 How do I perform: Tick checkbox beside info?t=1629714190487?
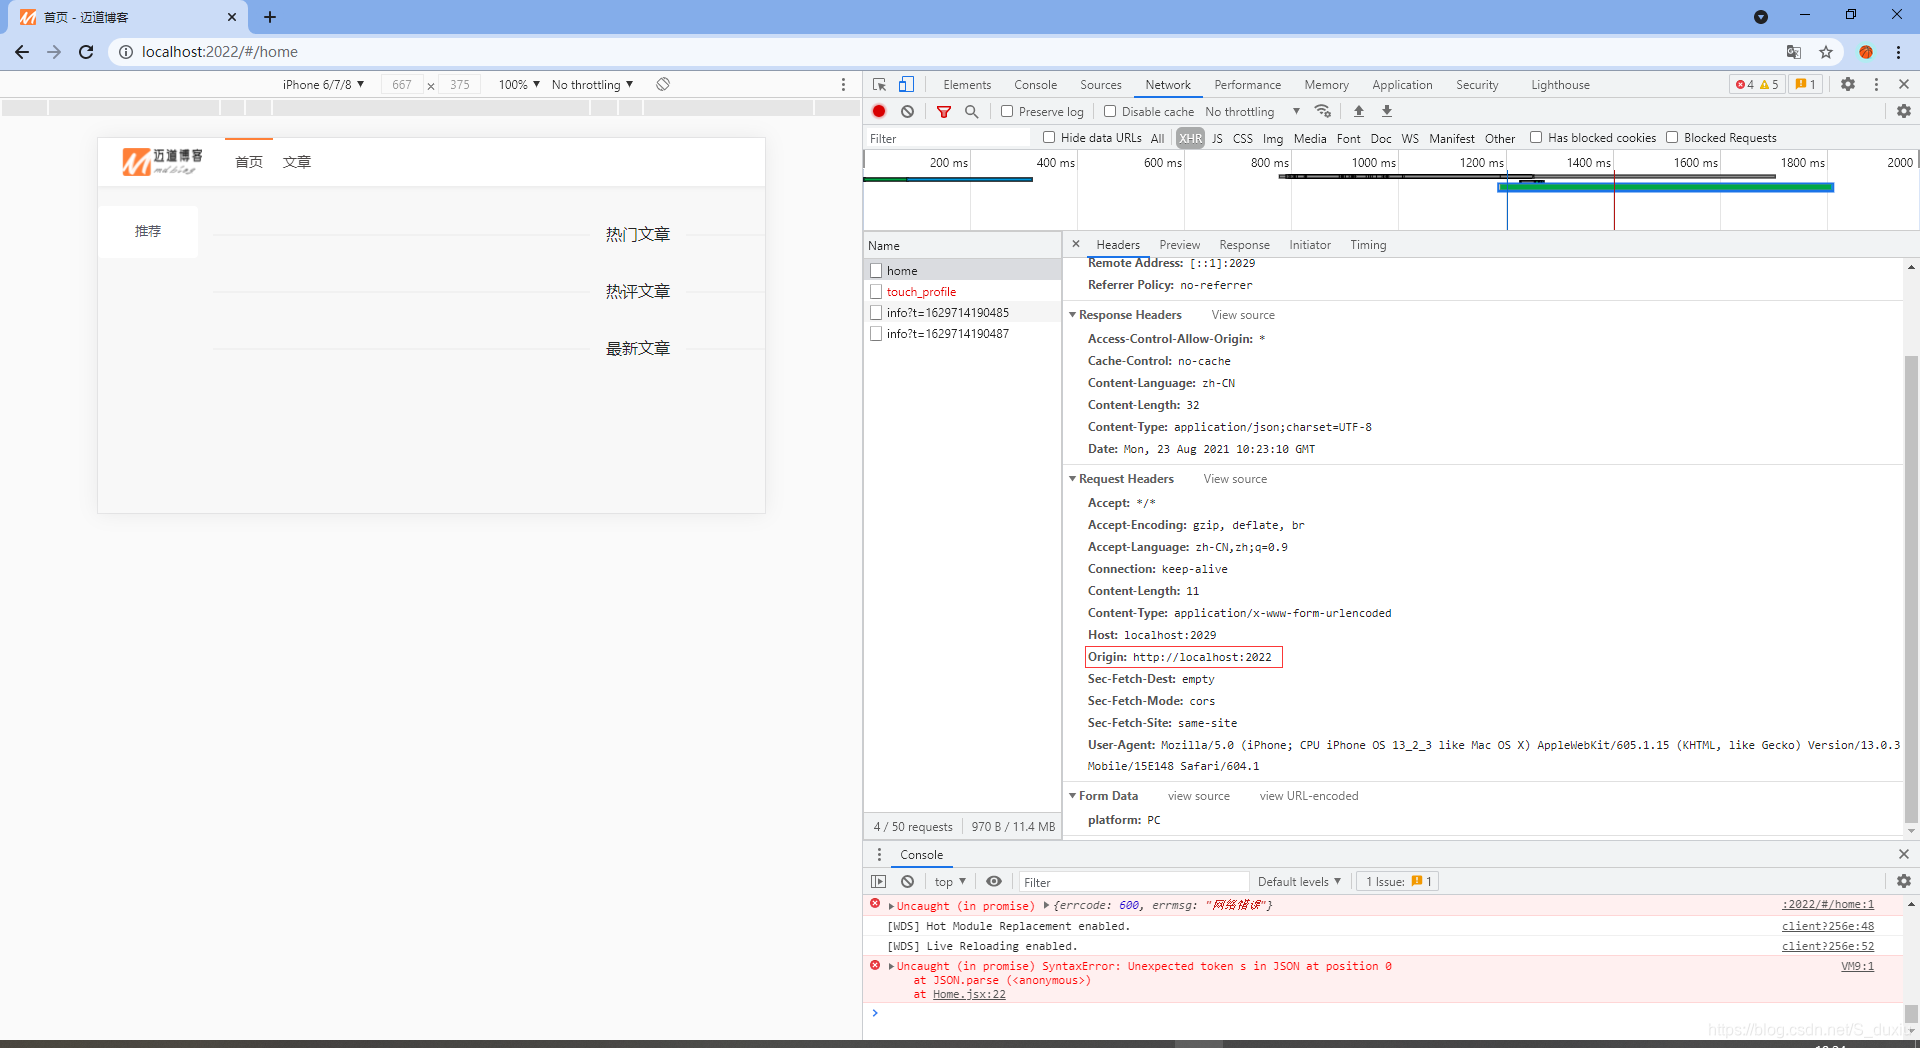click(876, 334)
